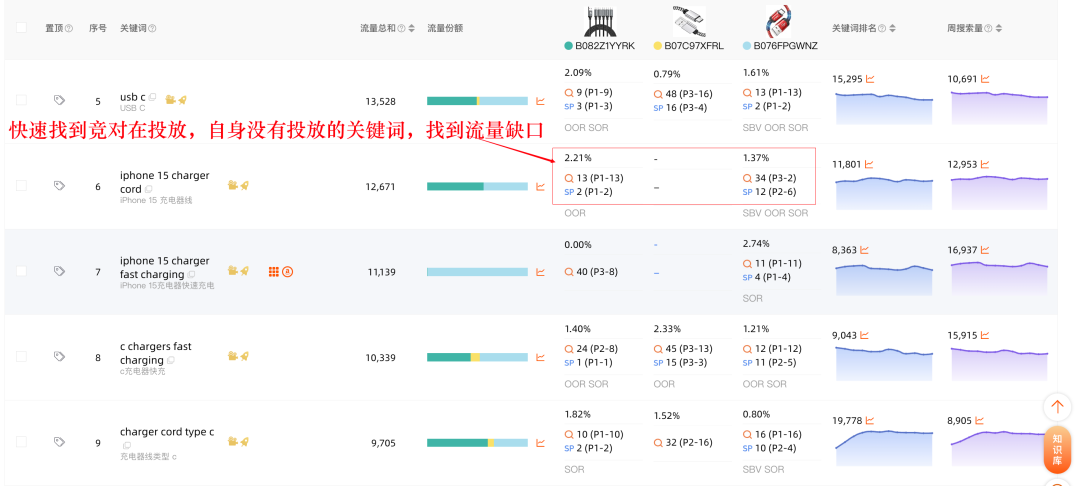Open search volume trend next to 16,937
Viewport: 1080px width, 486px height.
click(986, 250)
